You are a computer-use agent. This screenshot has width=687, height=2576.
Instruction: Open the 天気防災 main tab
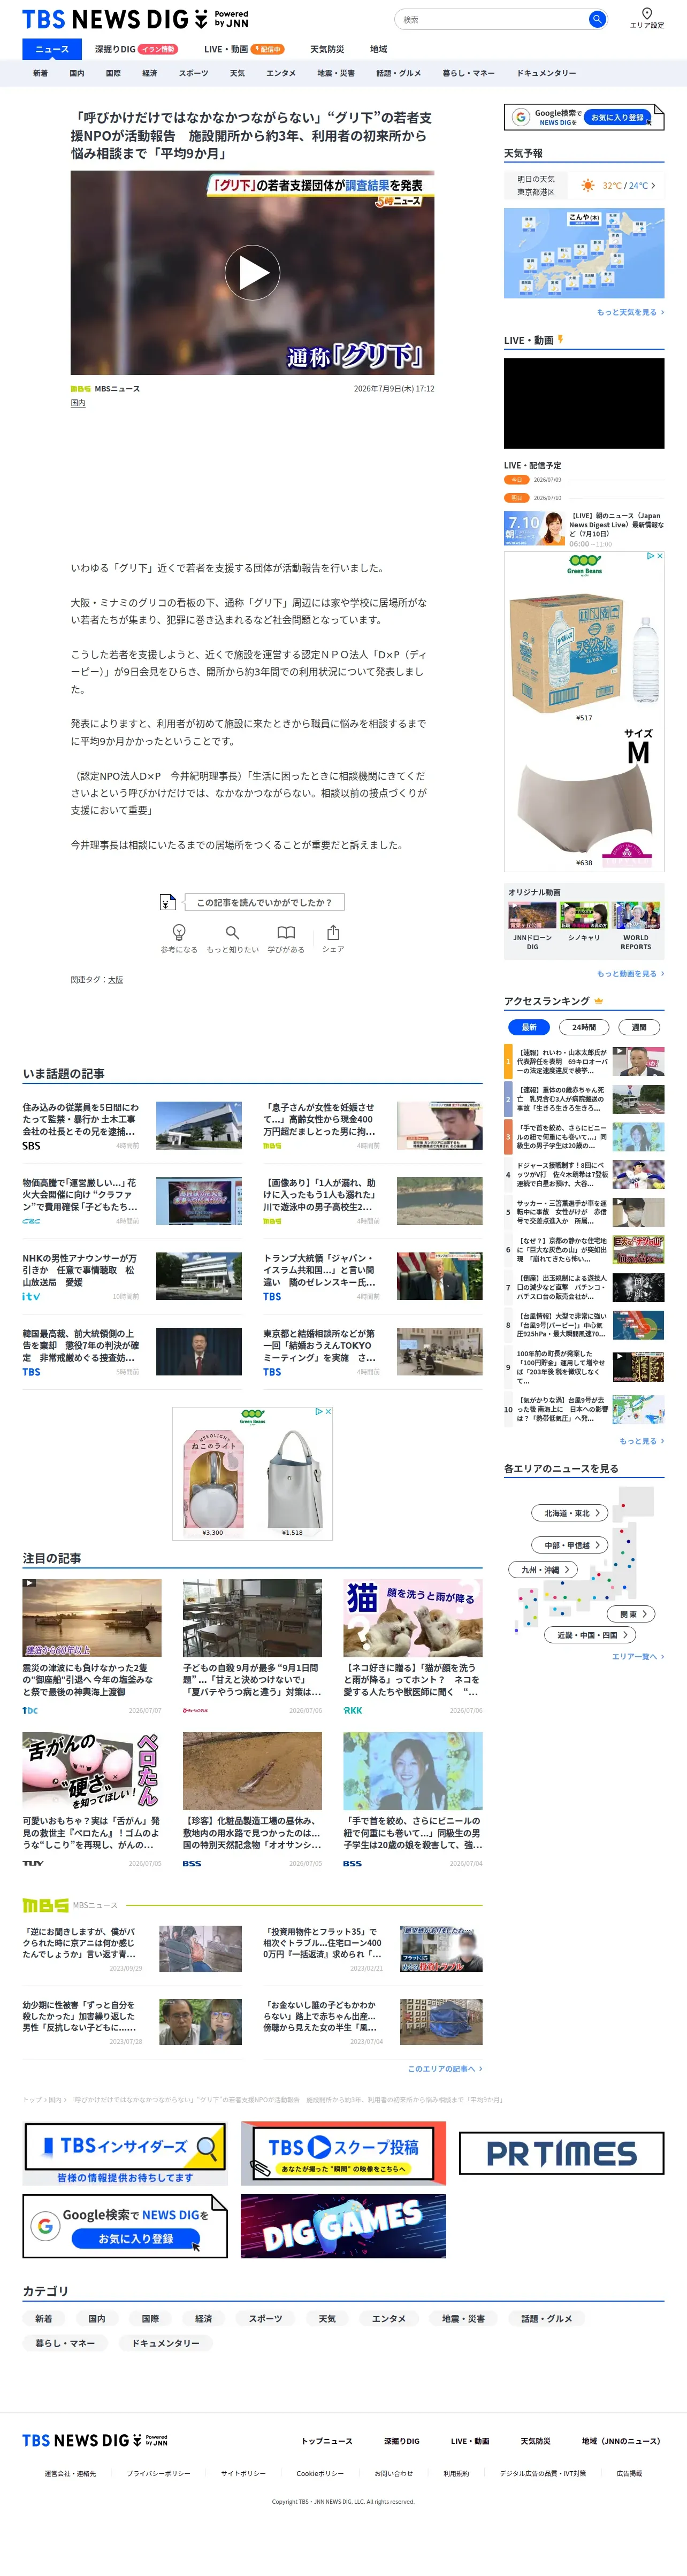(x=327, y=49)
